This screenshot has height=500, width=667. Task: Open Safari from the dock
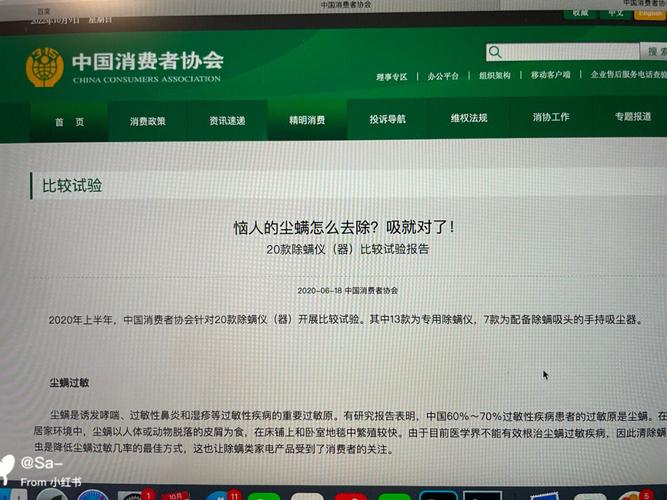(92, 496)
